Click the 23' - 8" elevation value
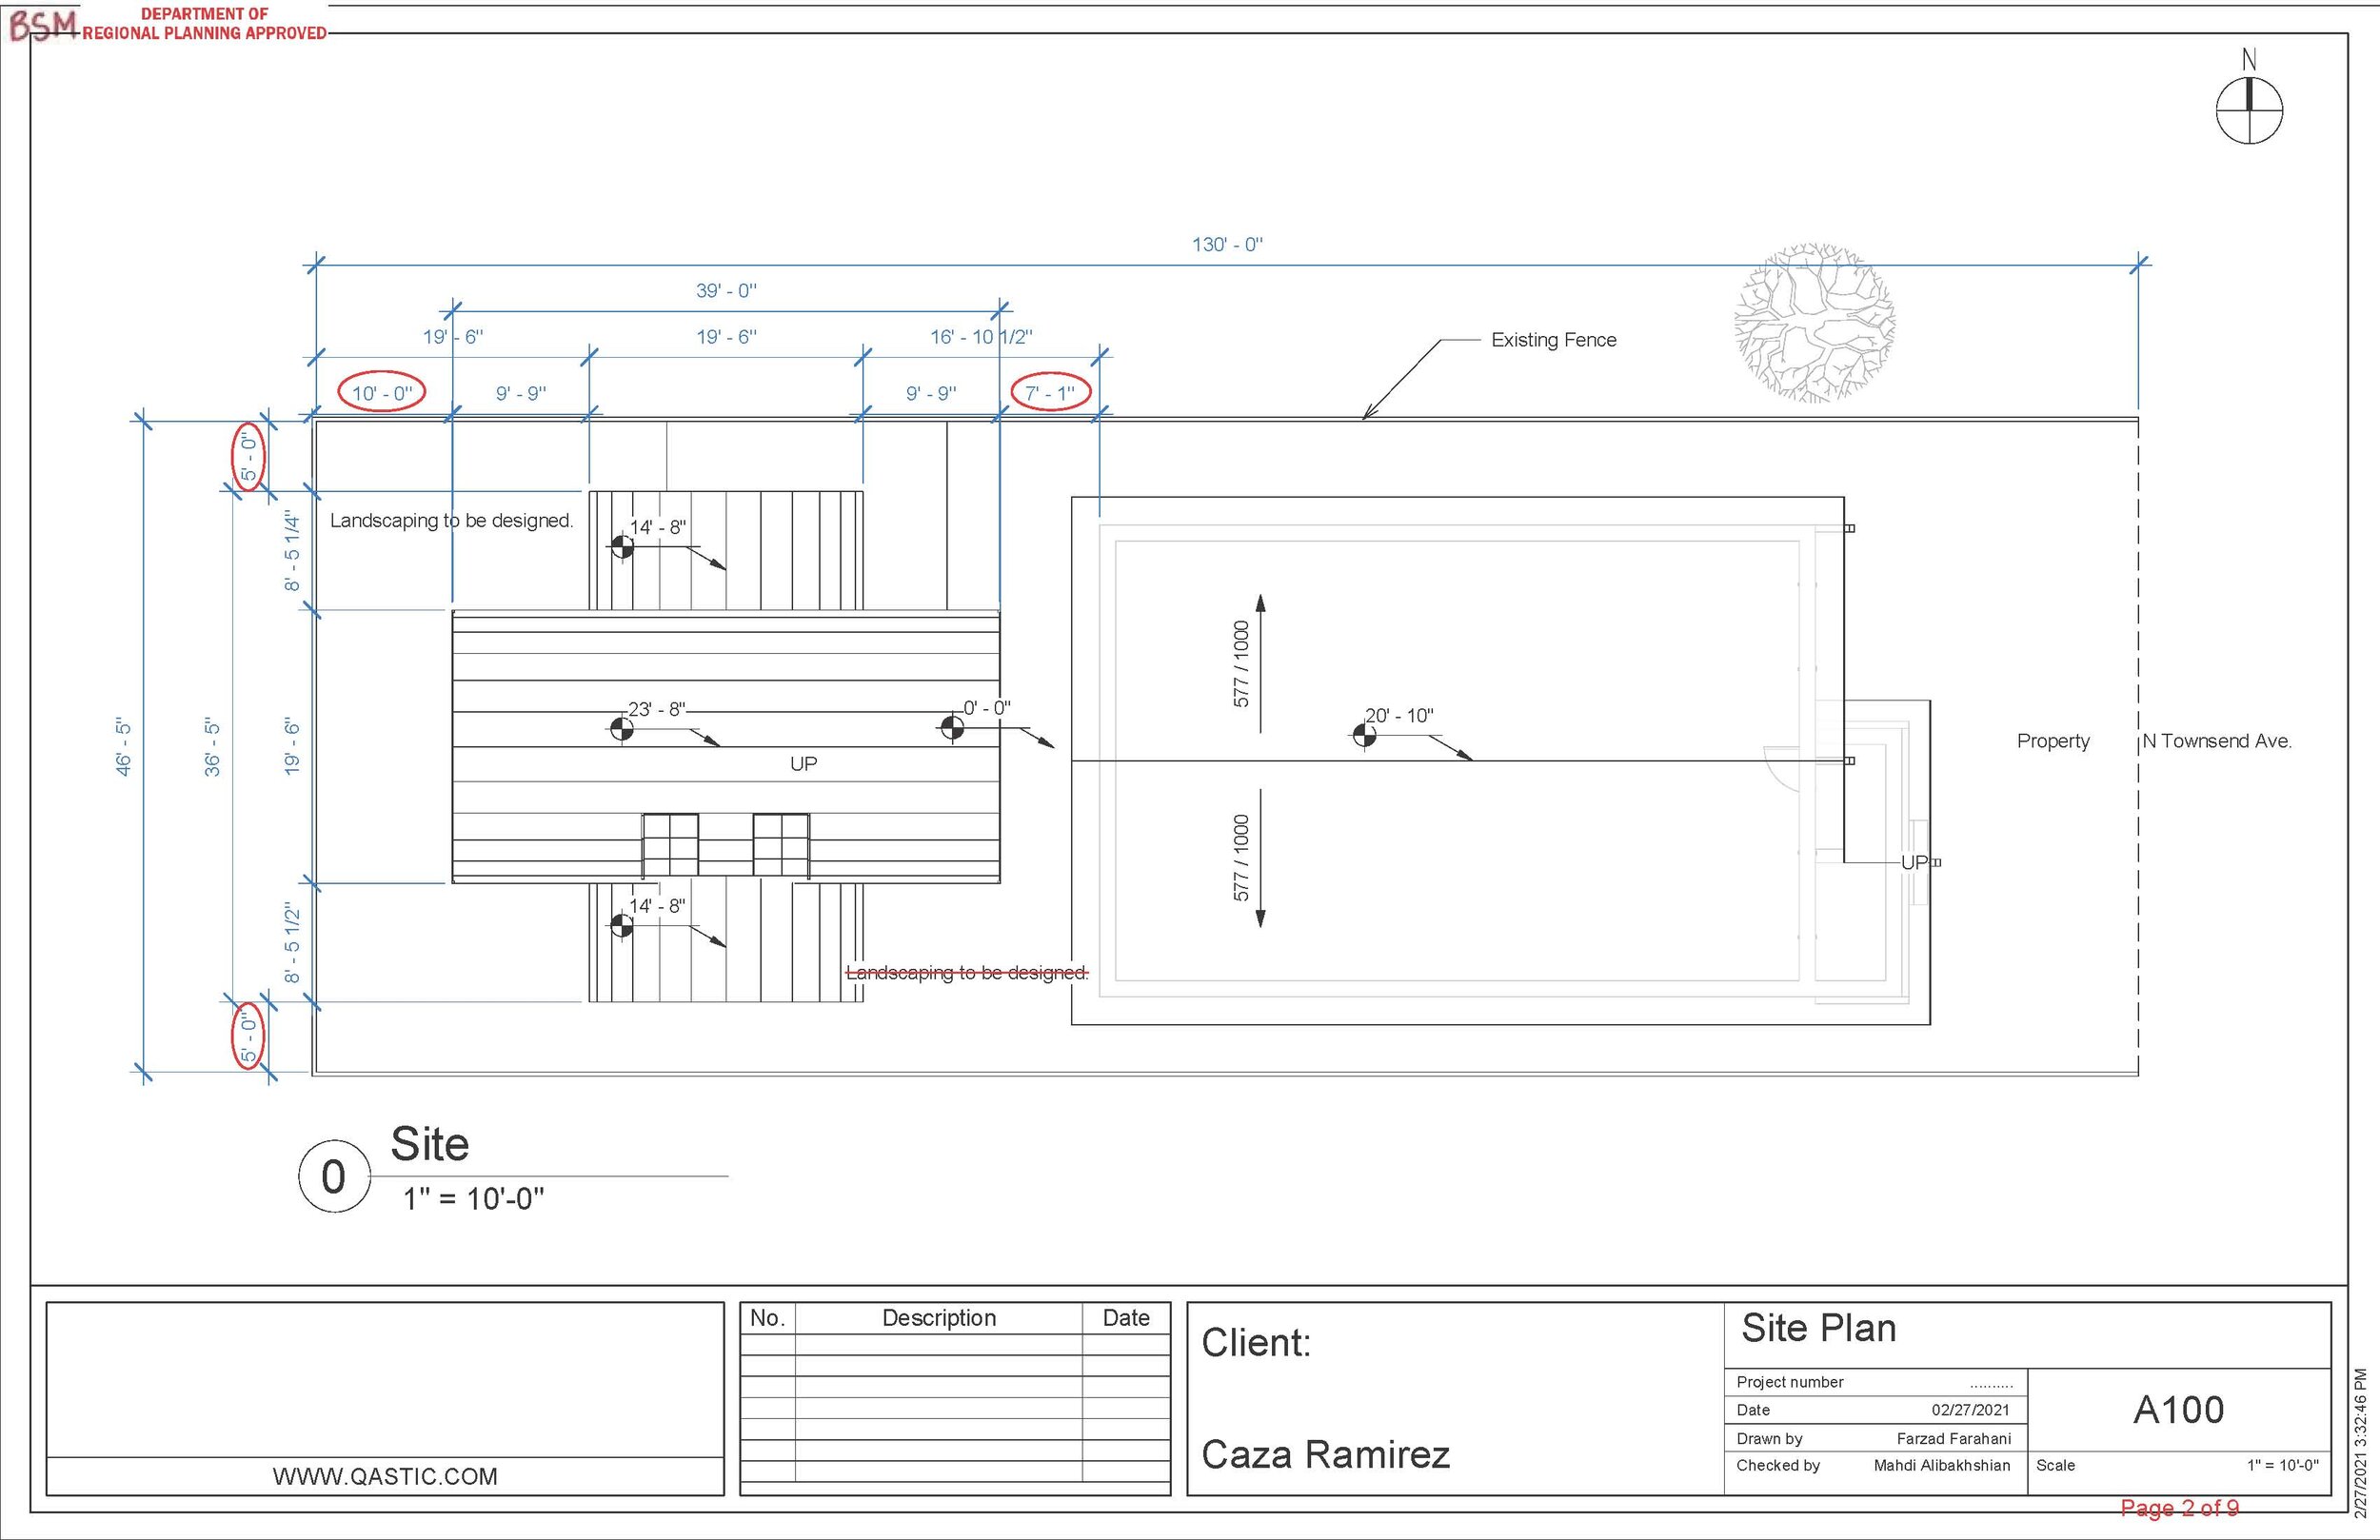The height and width of the screenshot is (1540, 2380). (657, 709)
